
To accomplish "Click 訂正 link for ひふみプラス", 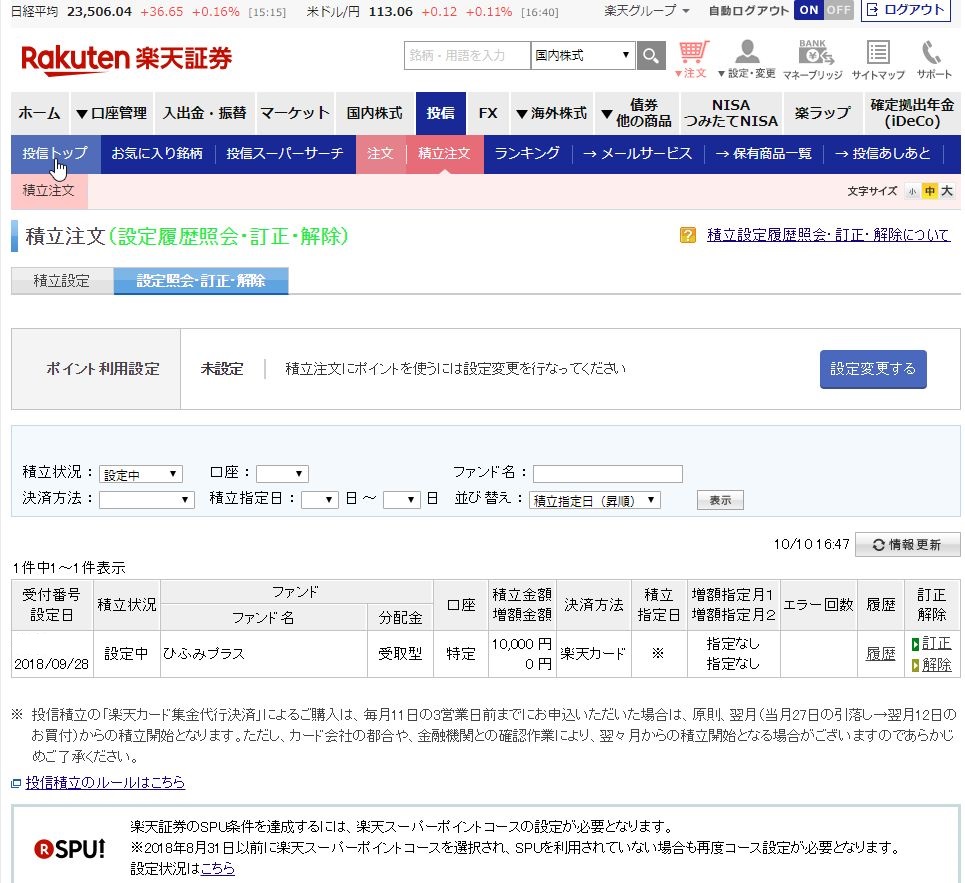I will coord(936,644).
